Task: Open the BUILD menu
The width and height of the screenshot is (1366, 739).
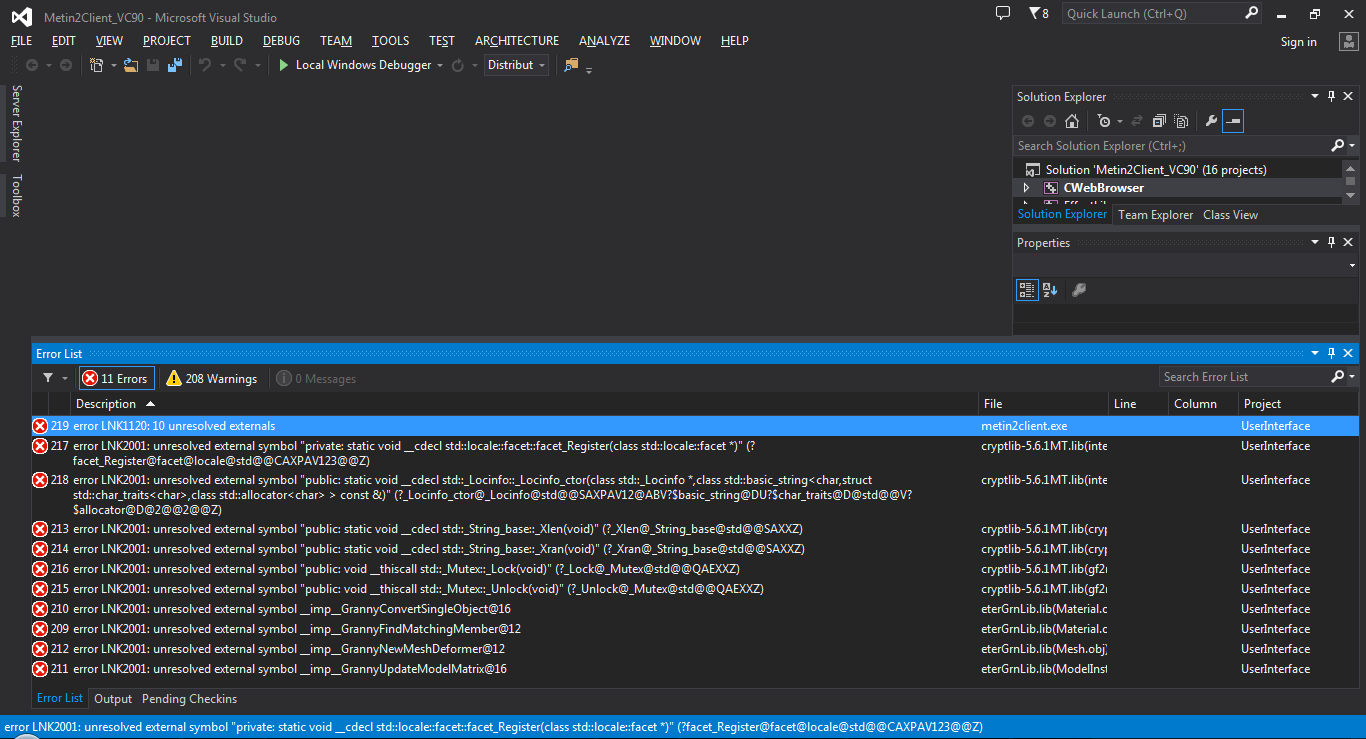Action: pyautogui.click(x=227, y=41)
